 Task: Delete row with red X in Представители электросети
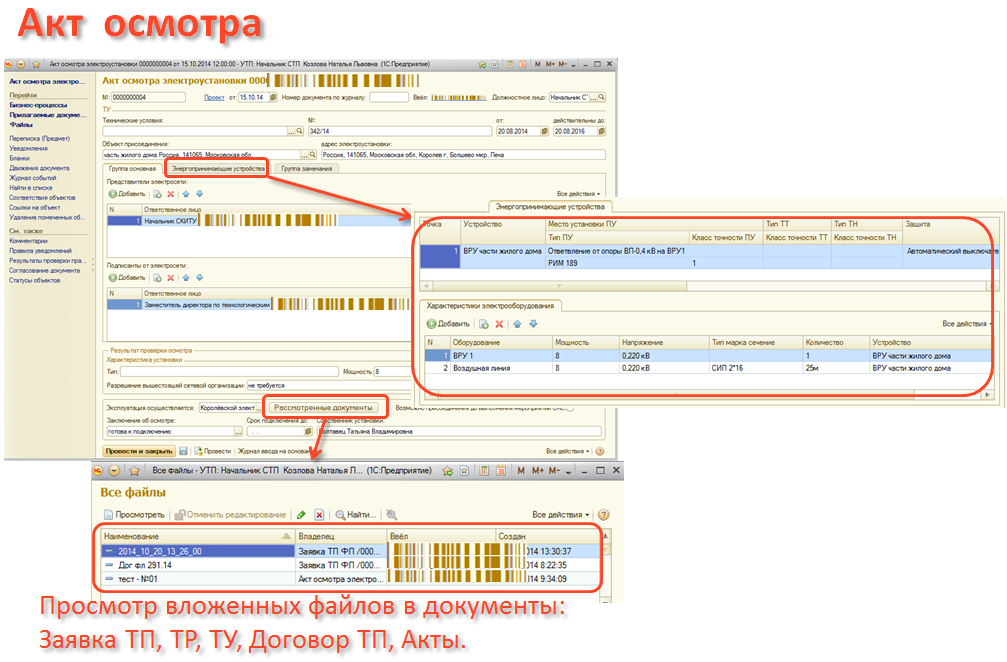coord(171,194)
